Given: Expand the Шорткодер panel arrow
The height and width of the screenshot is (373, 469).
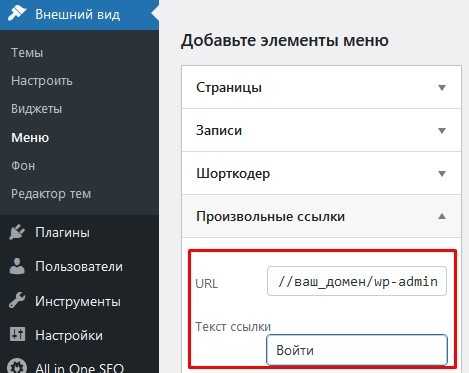Looking at the screenshot, I should tap(442, 174).
